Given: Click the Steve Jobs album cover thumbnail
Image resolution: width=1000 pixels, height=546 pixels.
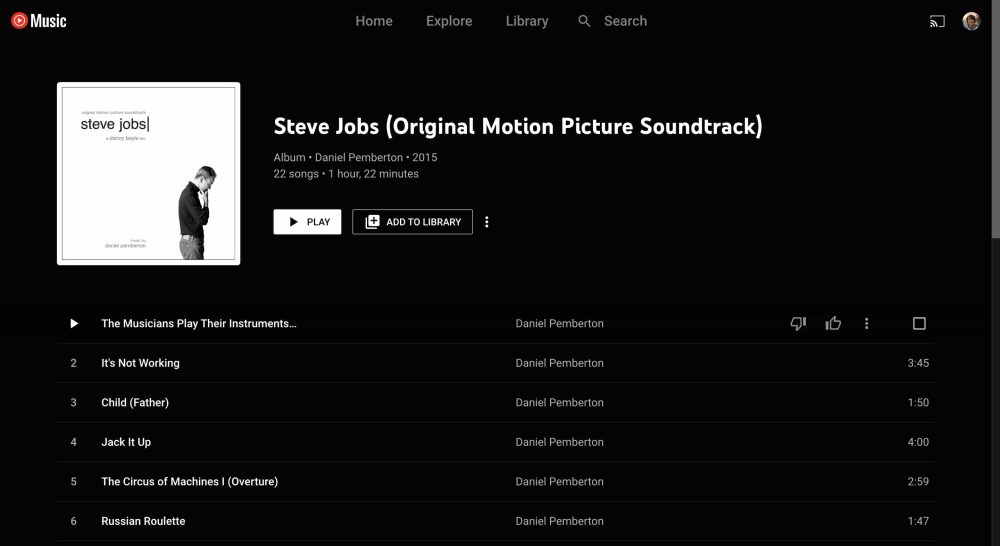Looking at the screenshot, I should 148,173.
